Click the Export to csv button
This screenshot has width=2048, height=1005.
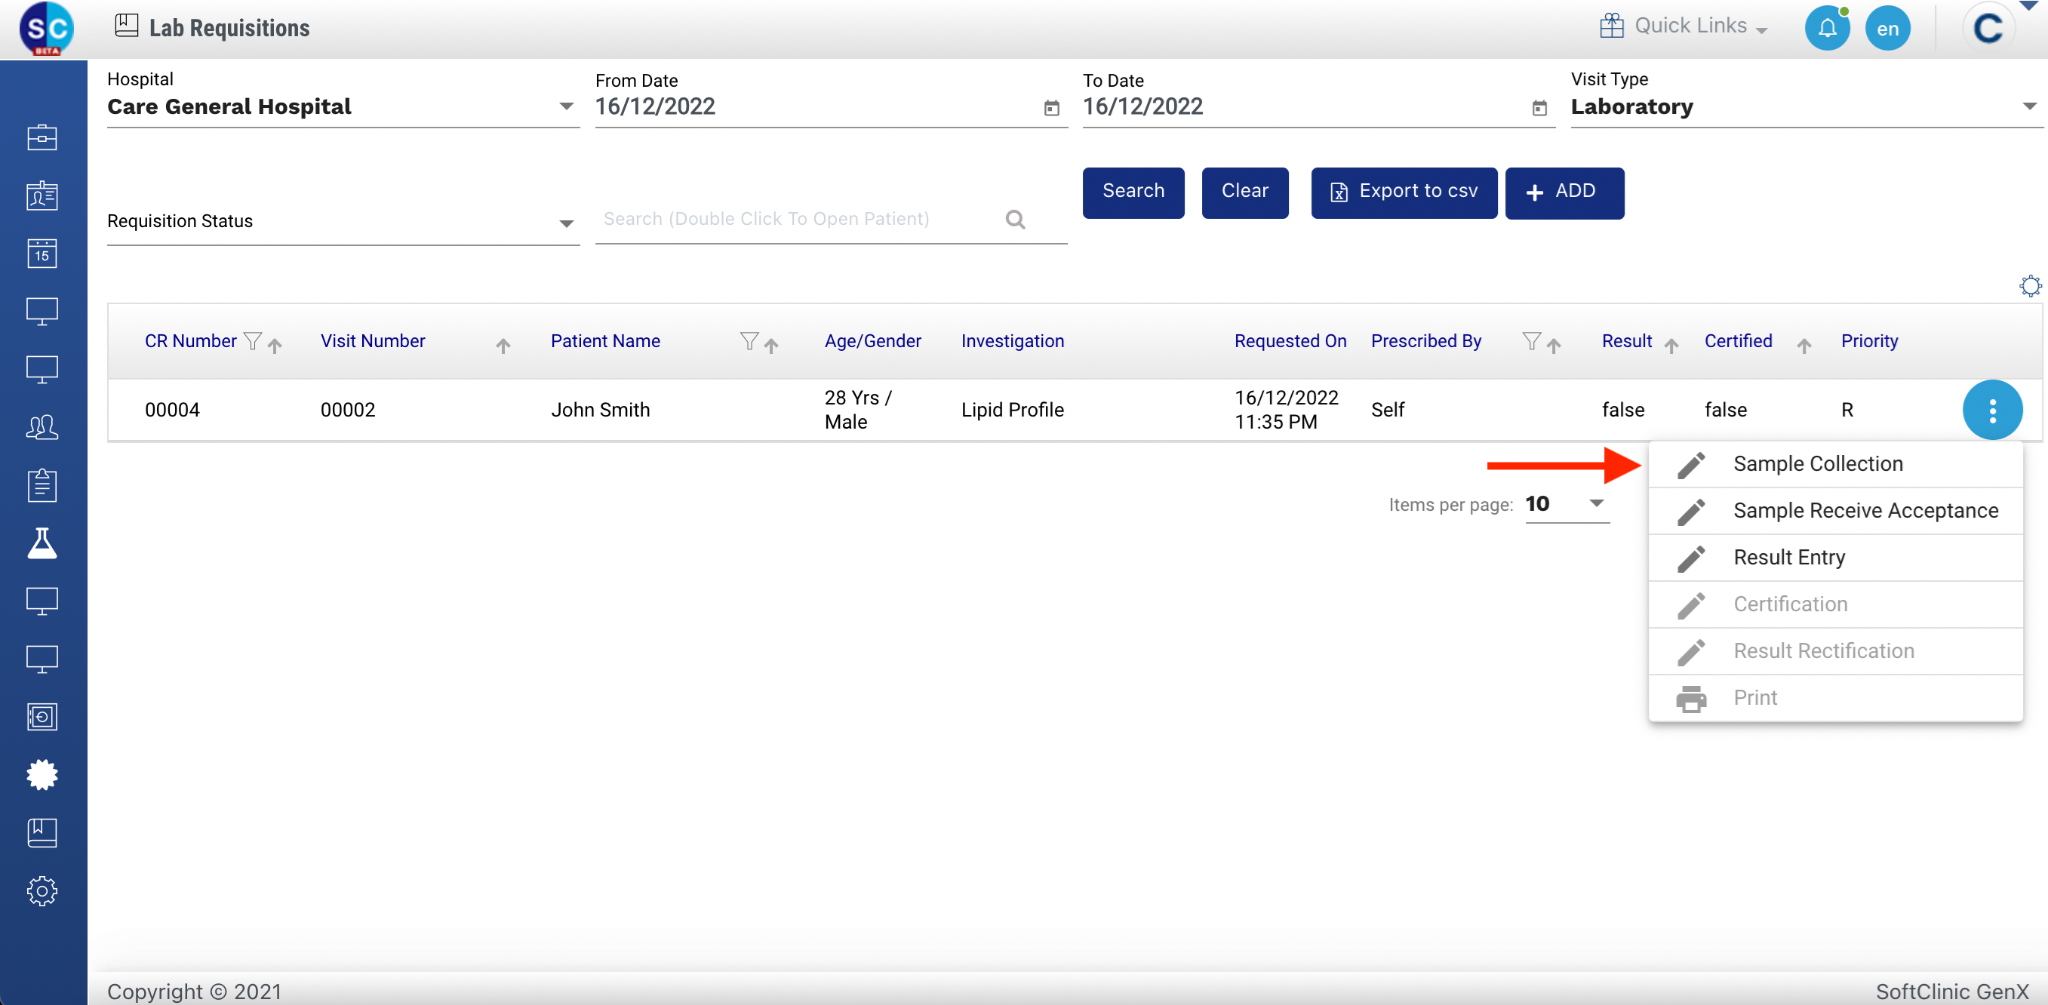coord(1403,192)
